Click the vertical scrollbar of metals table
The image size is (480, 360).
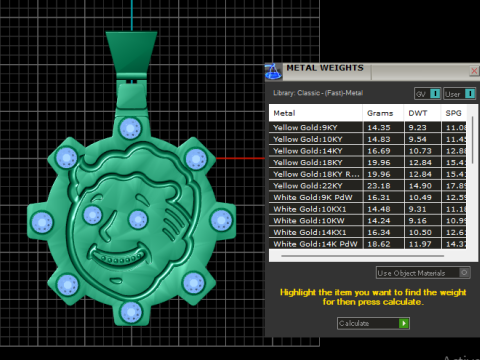pos(472,140)
